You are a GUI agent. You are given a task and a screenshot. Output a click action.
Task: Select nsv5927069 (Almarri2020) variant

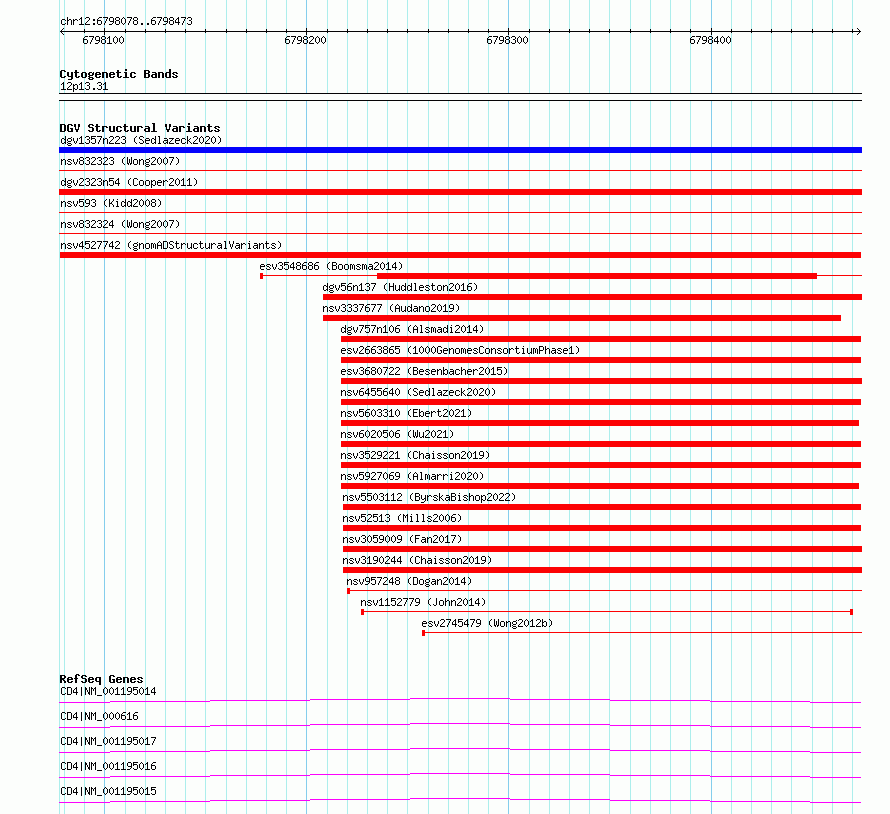click(412, 476)
